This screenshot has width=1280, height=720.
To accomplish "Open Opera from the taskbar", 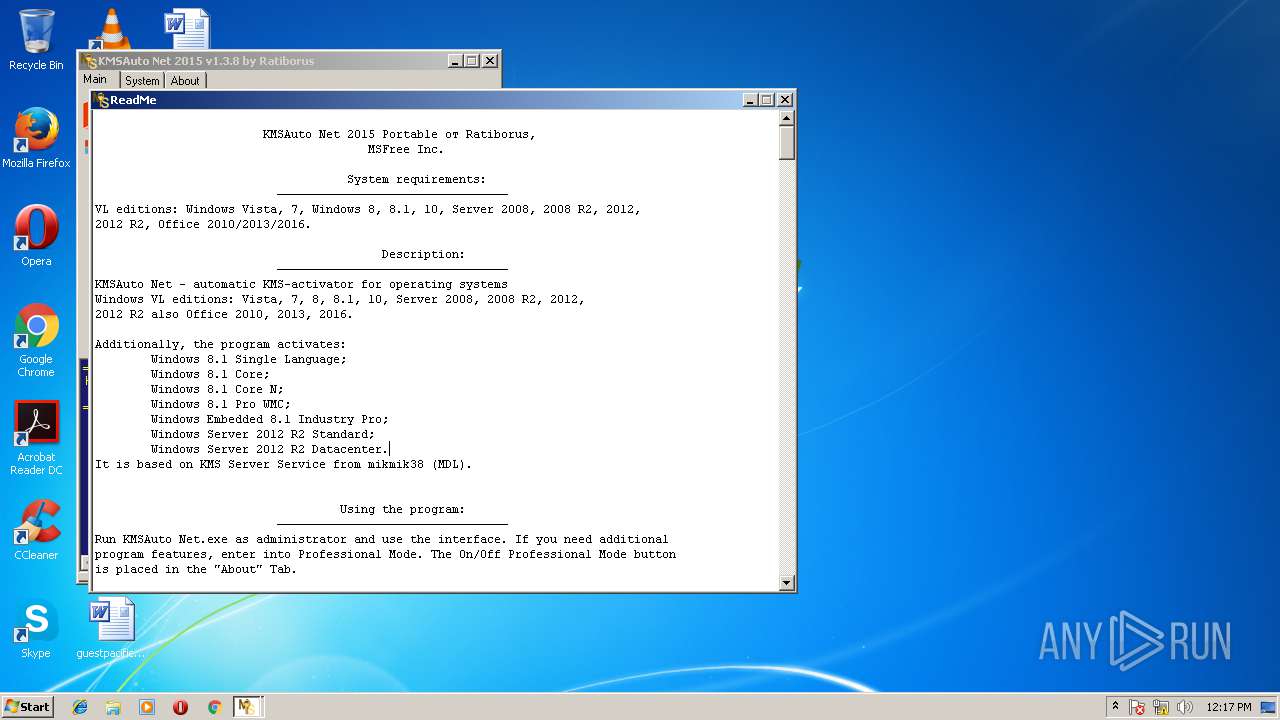I will [x=180, y=707].
